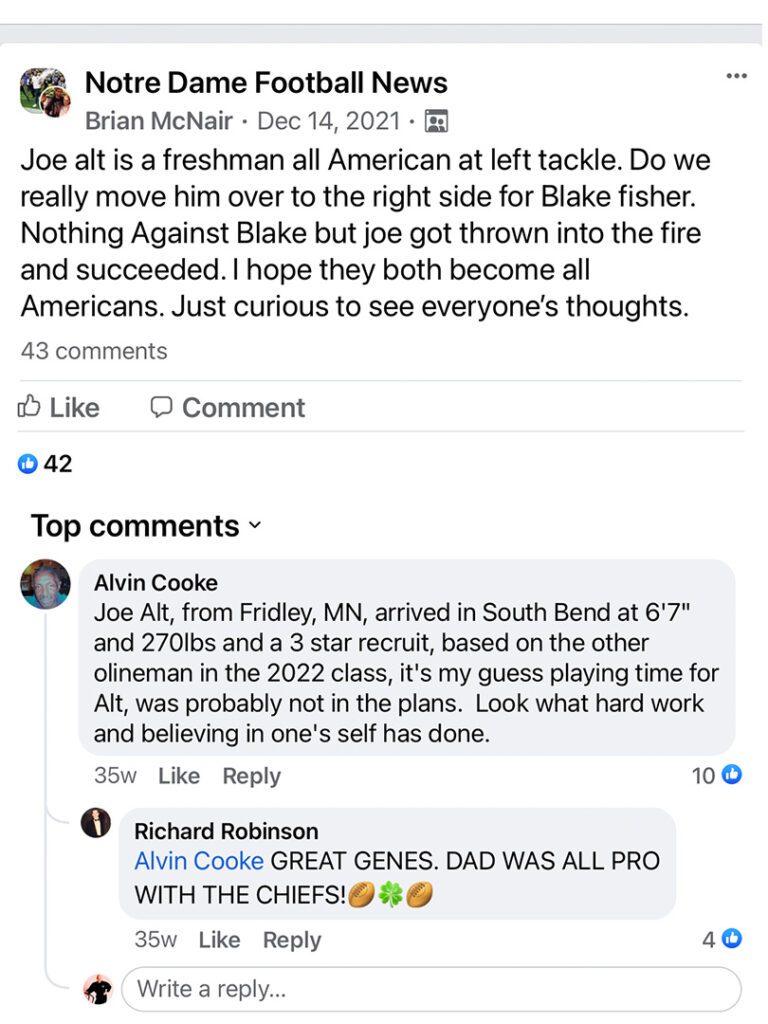Like Richard Robinson's reply
Screen dimensions: 768x1024
219,940
